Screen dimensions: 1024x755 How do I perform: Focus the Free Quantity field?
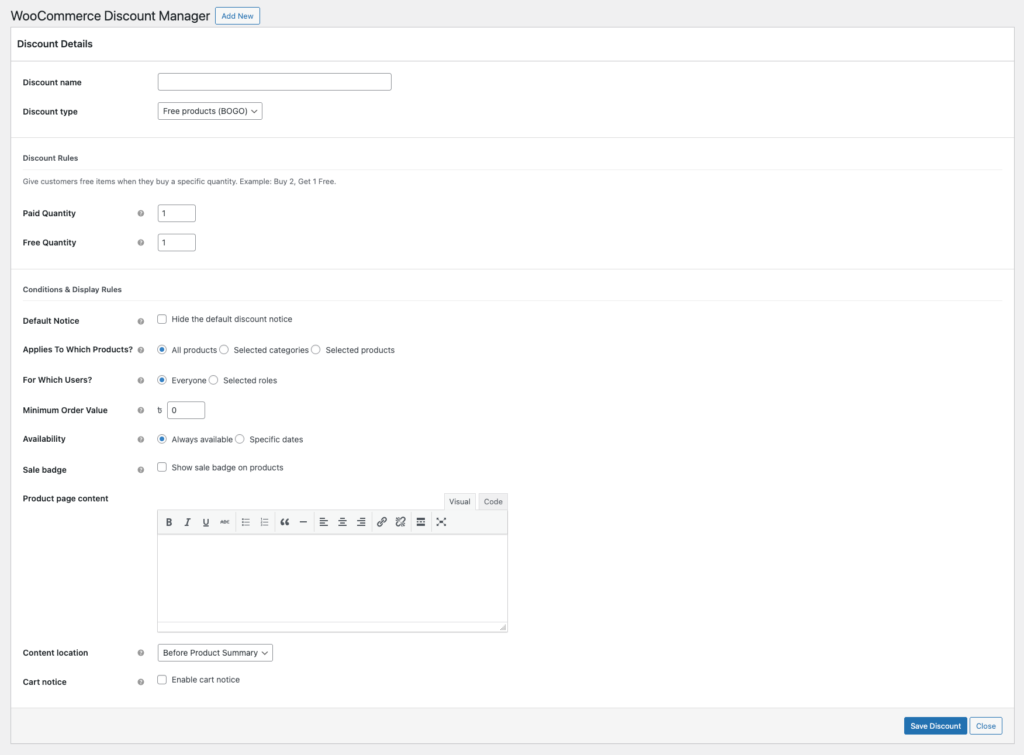(x=176, y=242)
